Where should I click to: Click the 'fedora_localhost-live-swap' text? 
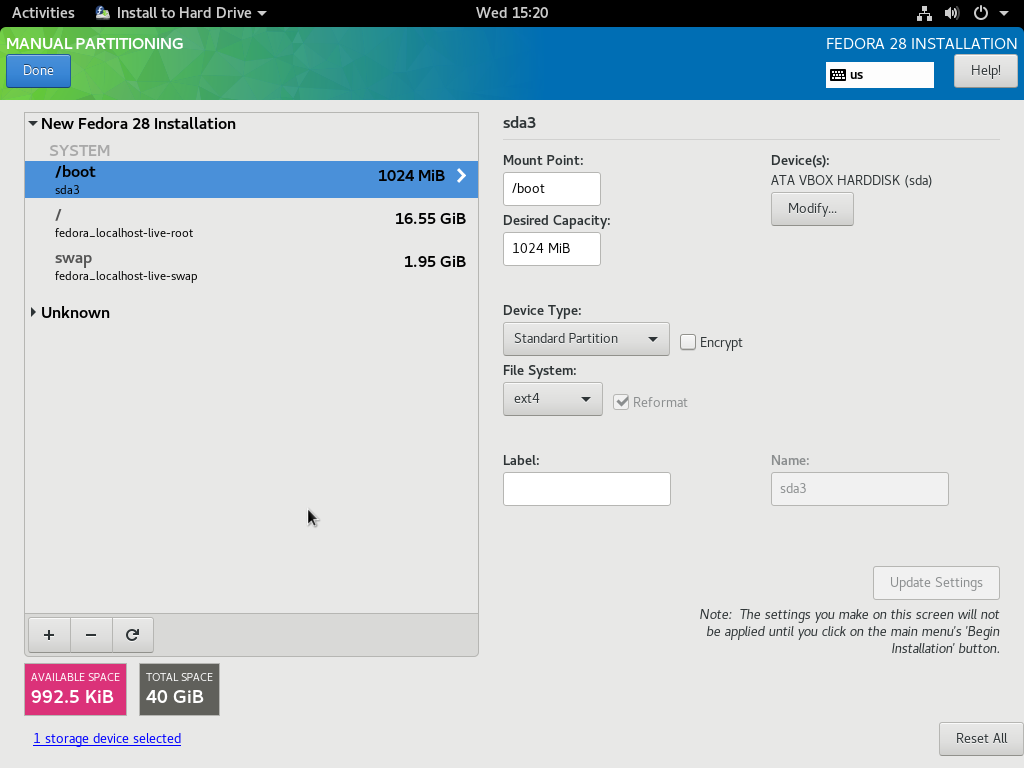coord(126,276)
